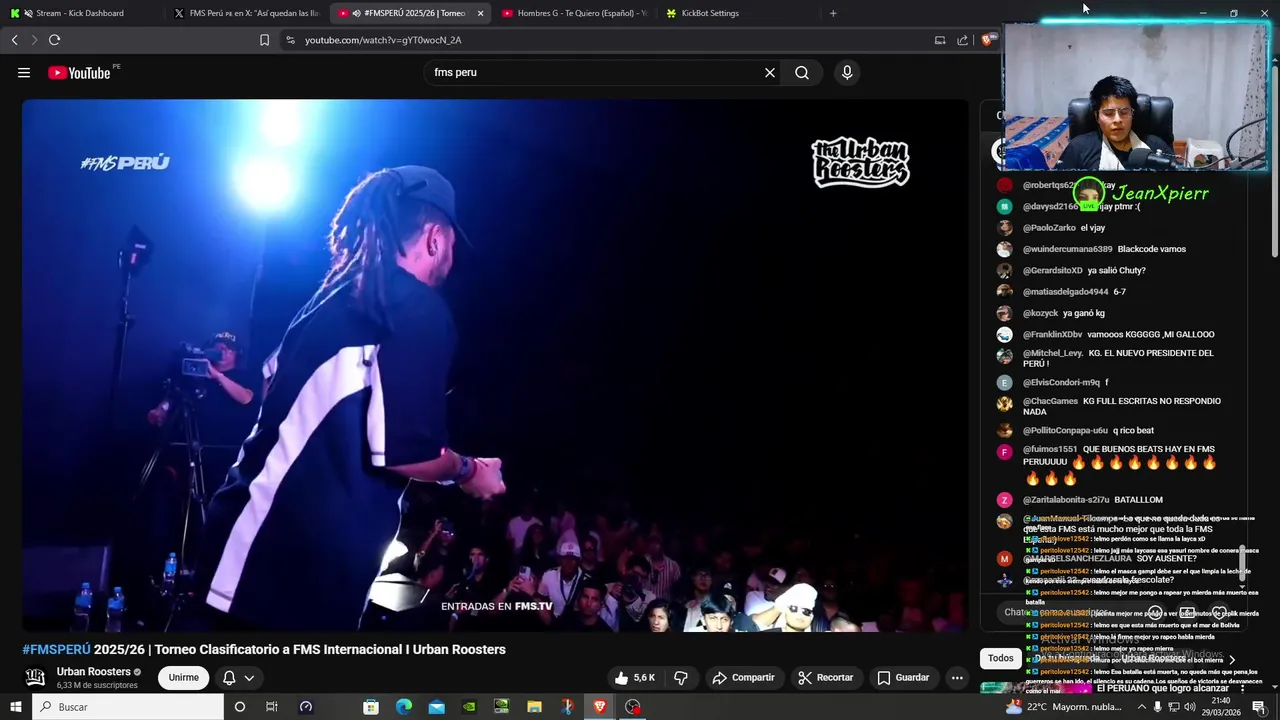Open Windows notification center icon
This screenshot has width=1280, height=720.
click(1259, 707)
